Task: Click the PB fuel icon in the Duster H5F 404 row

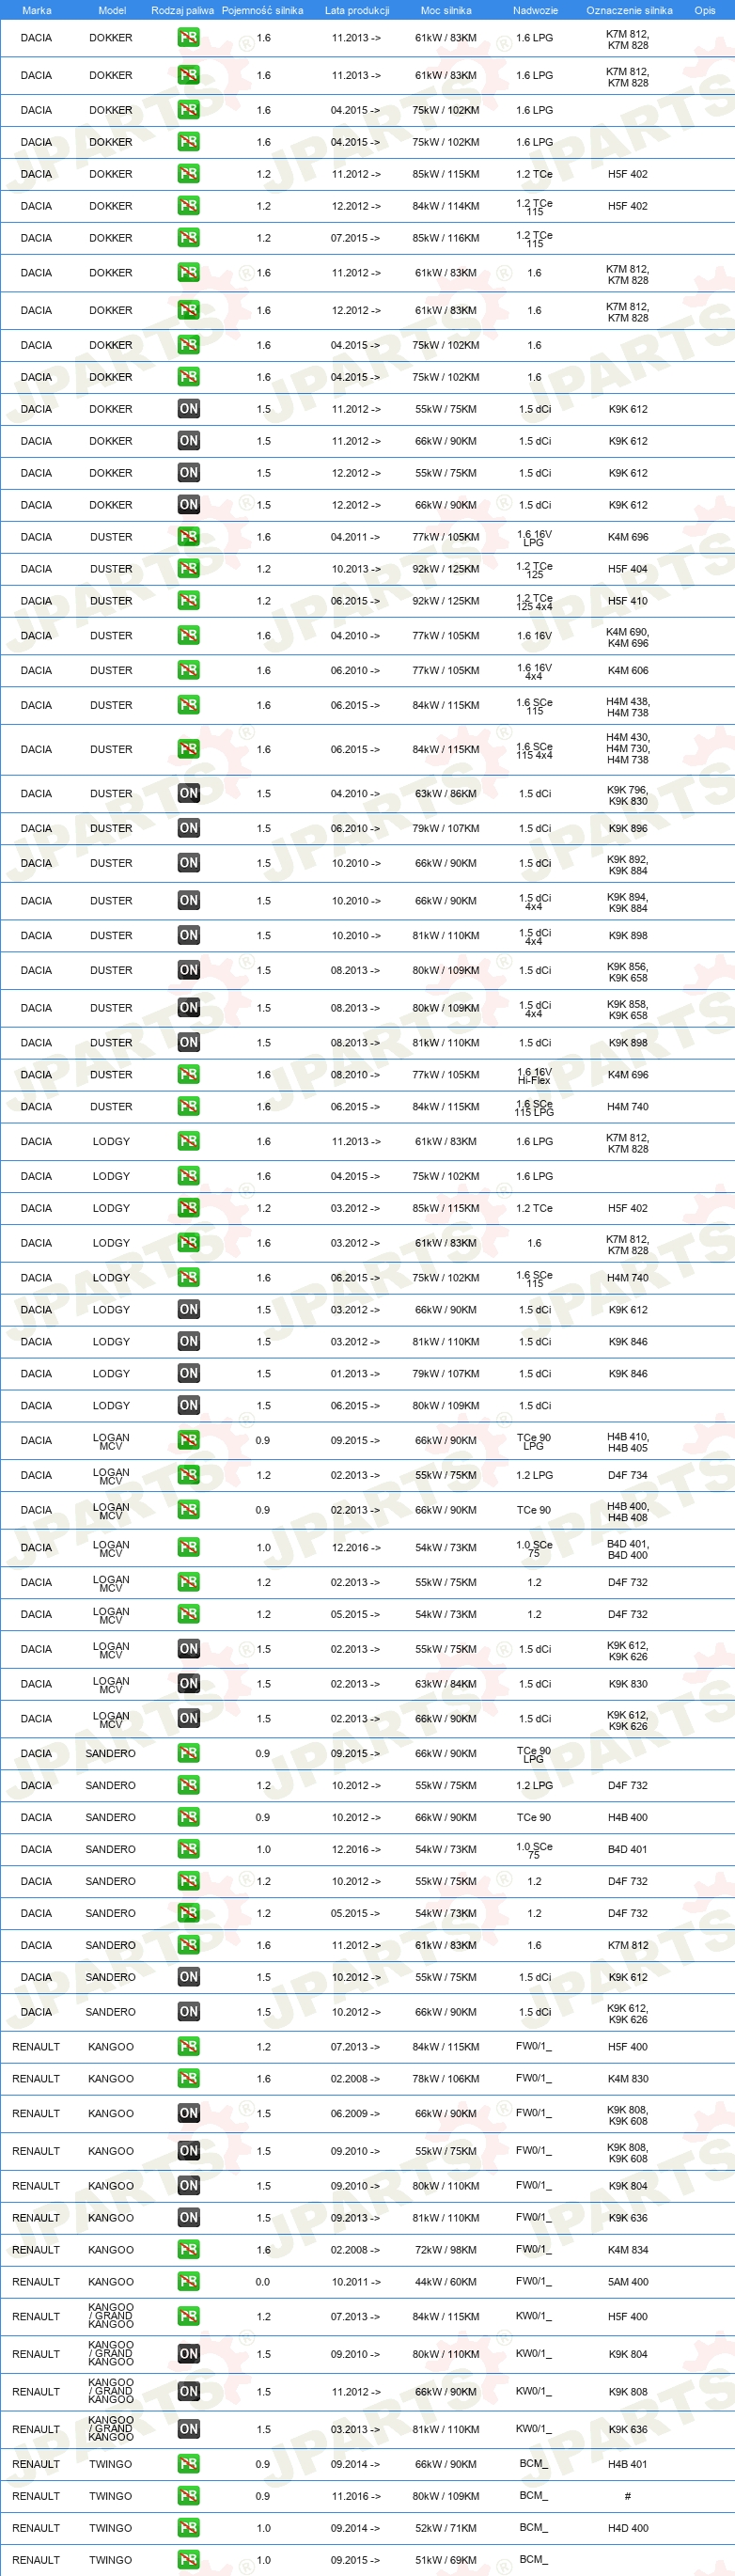Action: coord(188,569)
